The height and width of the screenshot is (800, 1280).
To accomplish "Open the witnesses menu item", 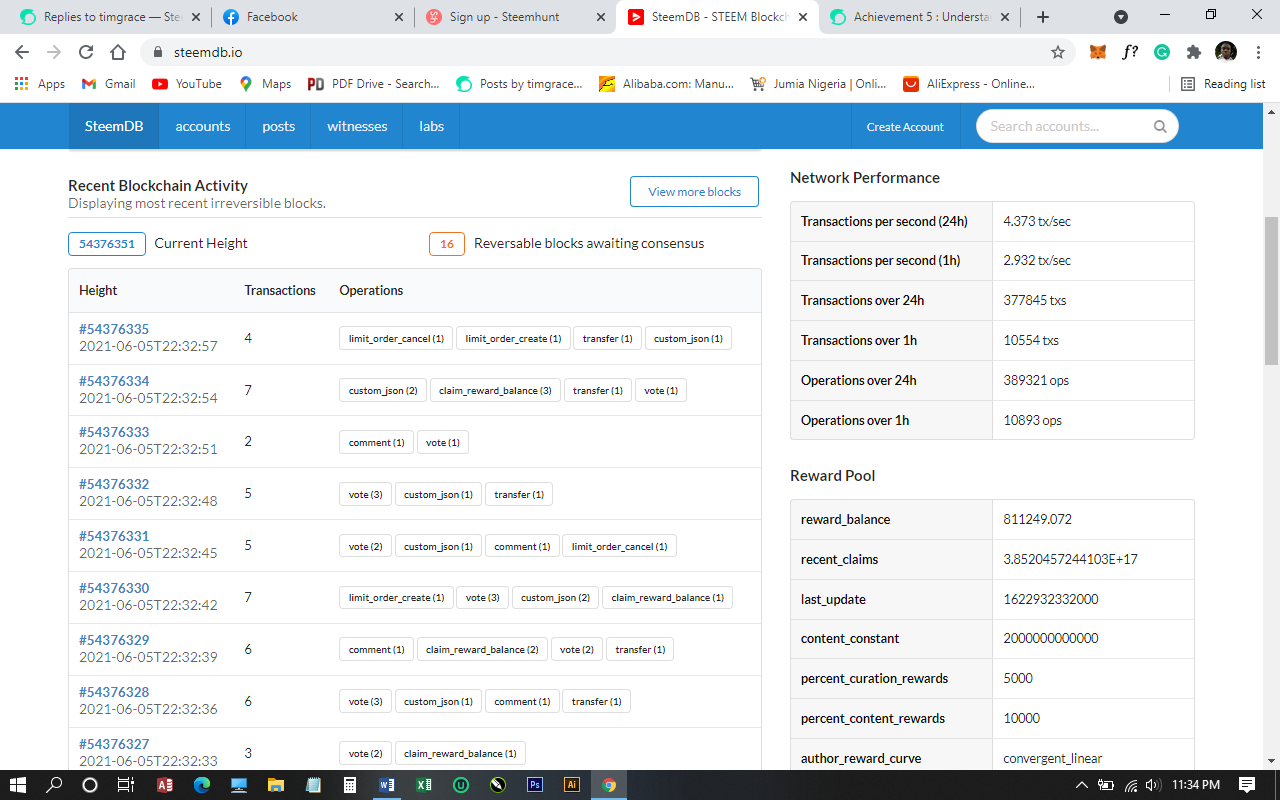I will point(357,126).
